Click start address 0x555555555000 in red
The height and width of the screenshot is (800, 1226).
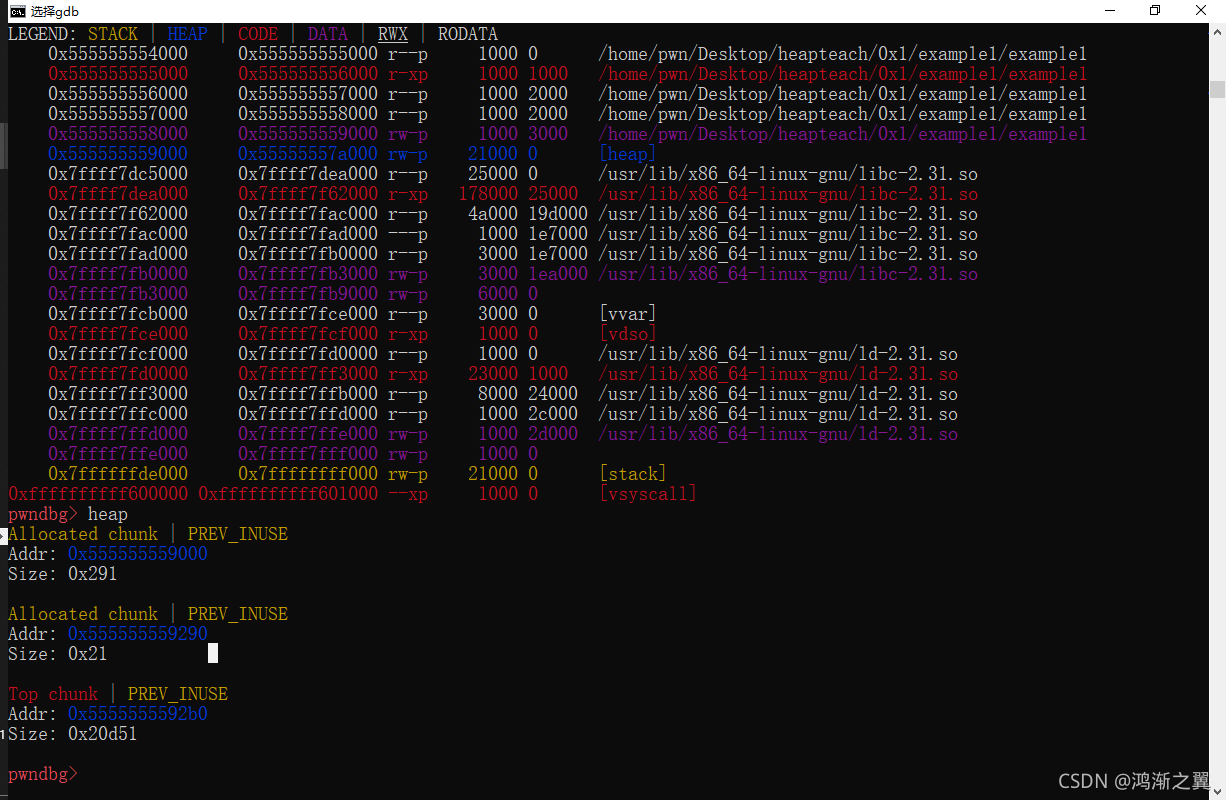(118, 74)
